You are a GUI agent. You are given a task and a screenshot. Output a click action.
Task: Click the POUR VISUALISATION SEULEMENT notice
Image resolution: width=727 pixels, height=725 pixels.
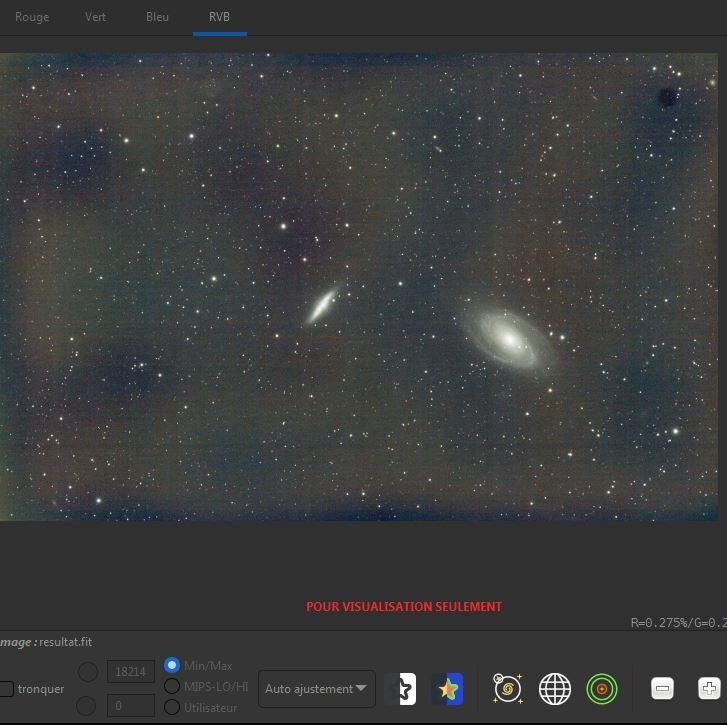coord(404,607)
